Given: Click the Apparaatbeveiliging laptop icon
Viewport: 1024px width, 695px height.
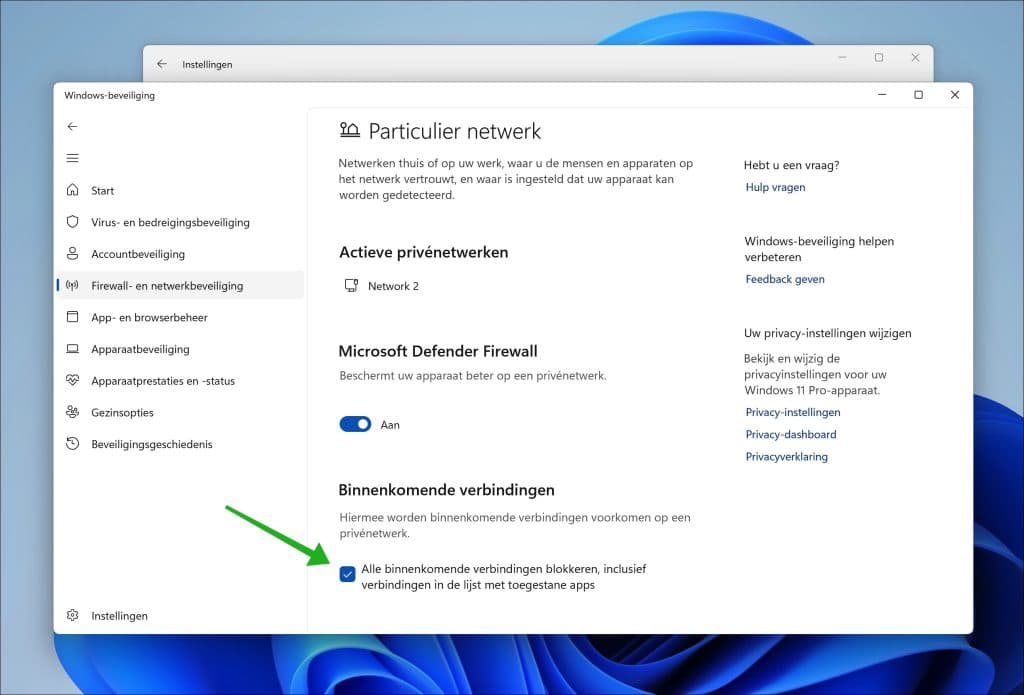Looking at the screenshot, I should click(72, 349).
